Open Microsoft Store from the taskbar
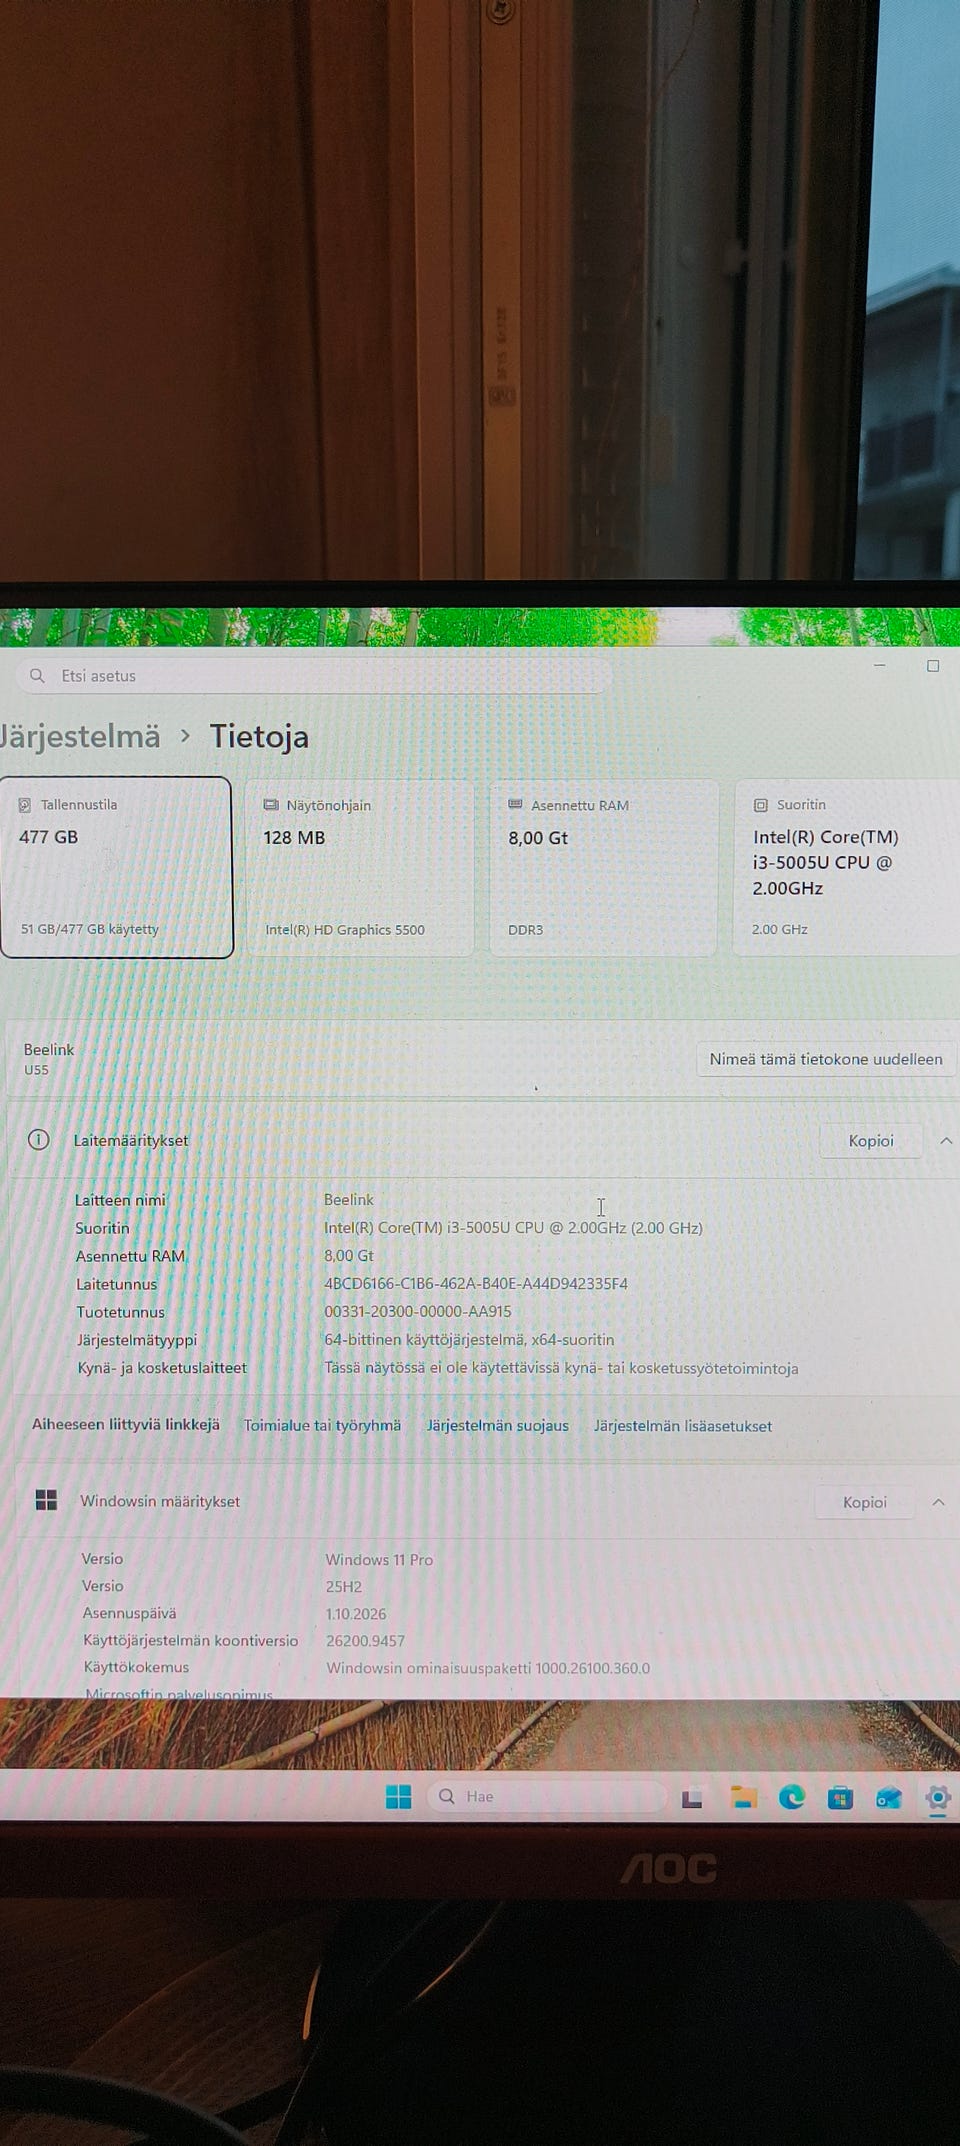 click(x=840, y=1798)
